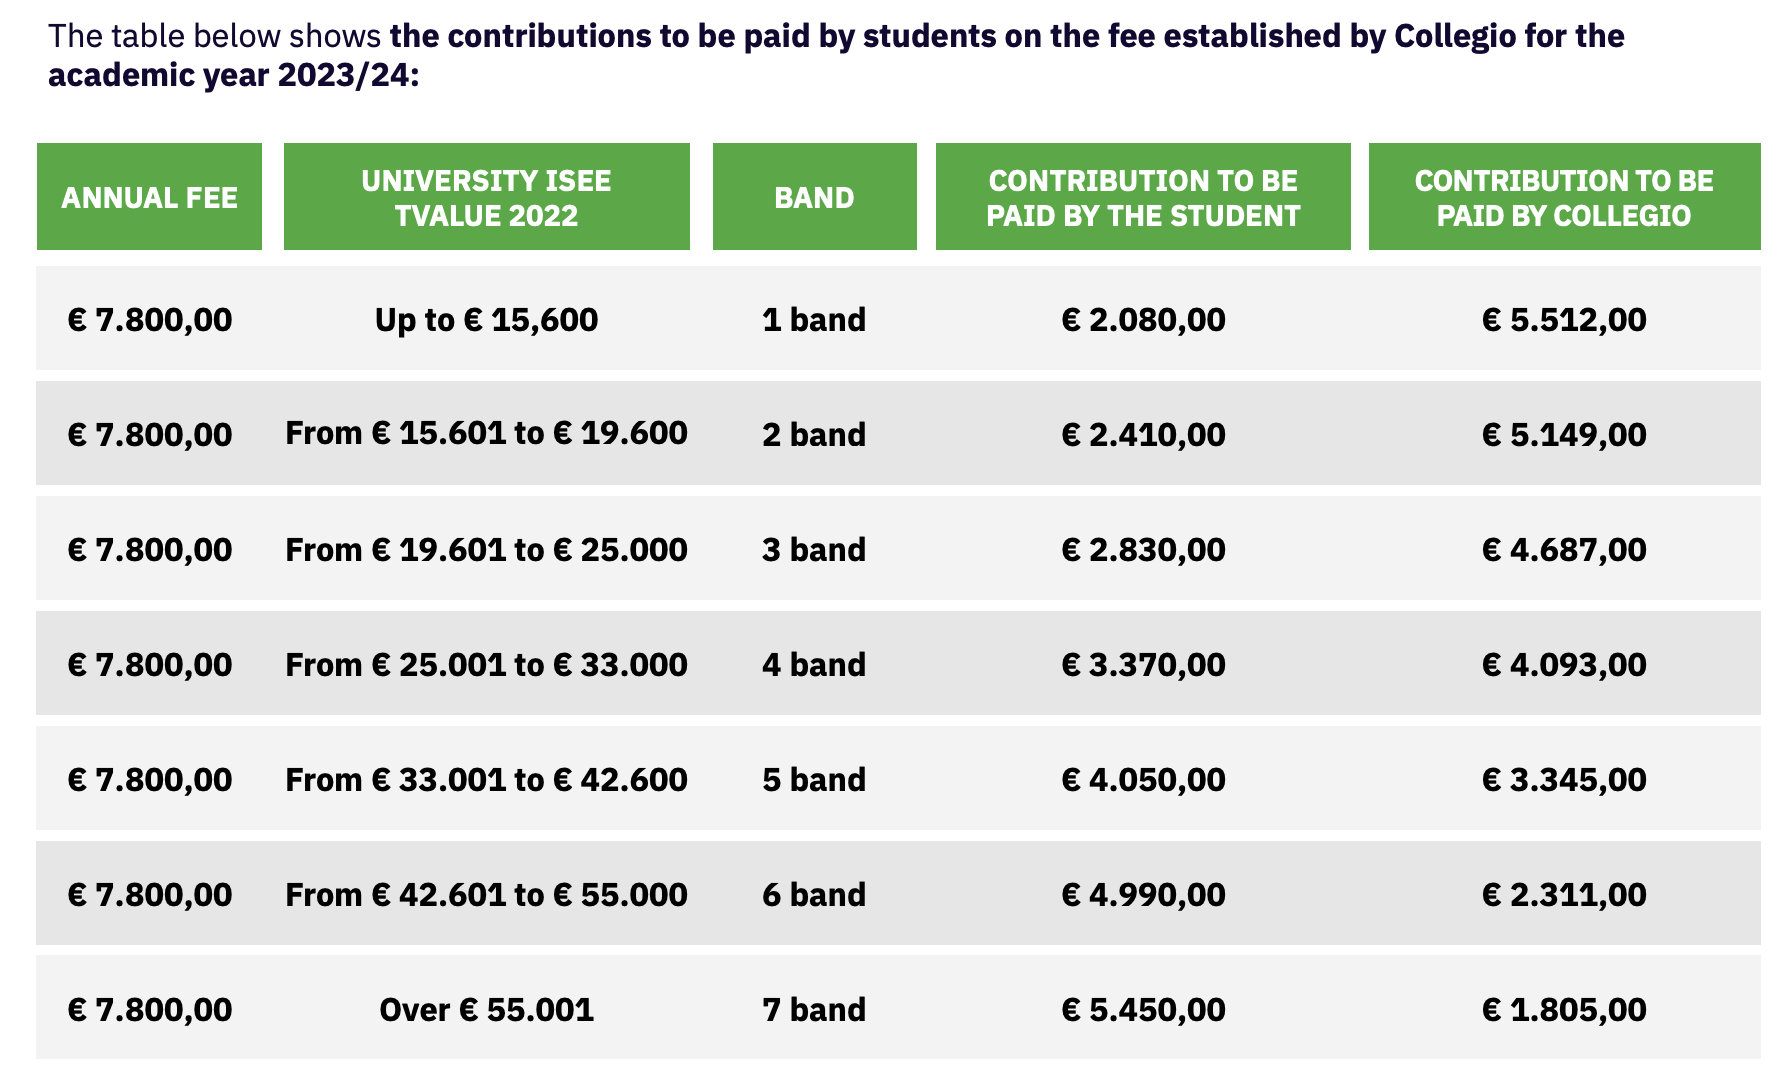Image resolution: width=1788 pixels, height=1080 pixels.
Task: Select 'From € 15.601 to € 19.600' cell
Action: pyautogui.click(x=486, y=433)
